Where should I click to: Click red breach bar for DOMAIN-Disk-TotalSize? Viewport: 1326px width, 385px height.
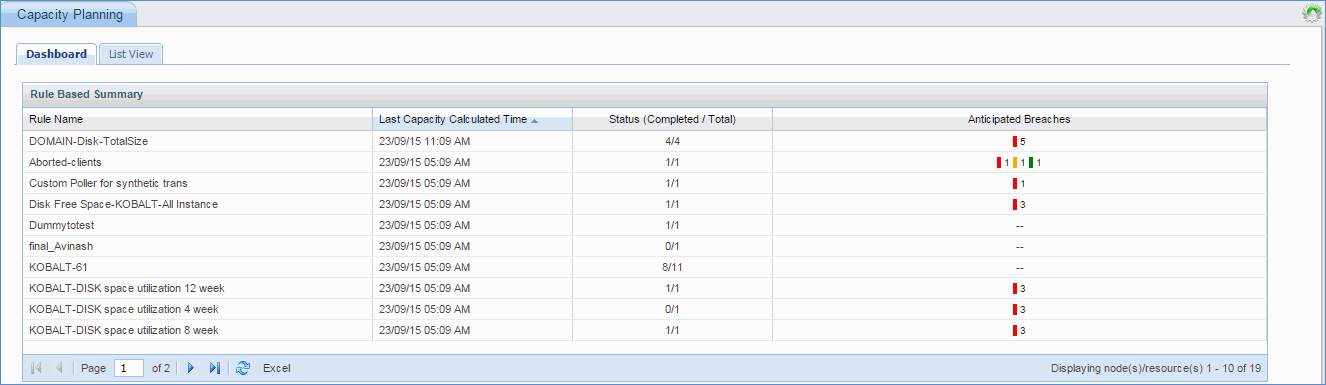click(x=1015, y=141)
